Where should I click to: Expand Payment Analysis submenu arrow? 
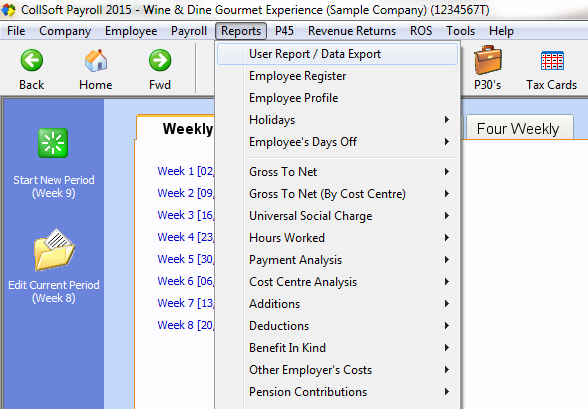click(447, 259)
